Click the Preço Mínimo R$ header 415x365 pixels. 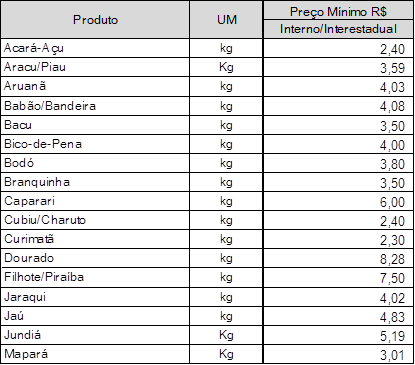pos(338,11)
